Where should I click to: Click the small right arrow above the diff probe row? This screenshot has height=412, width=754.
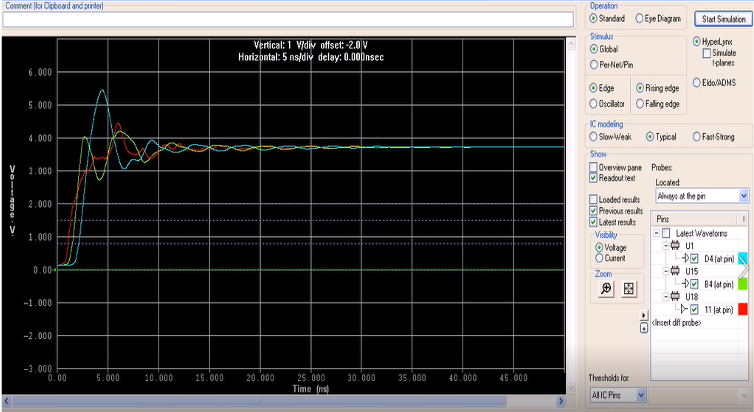pos(644,315)
